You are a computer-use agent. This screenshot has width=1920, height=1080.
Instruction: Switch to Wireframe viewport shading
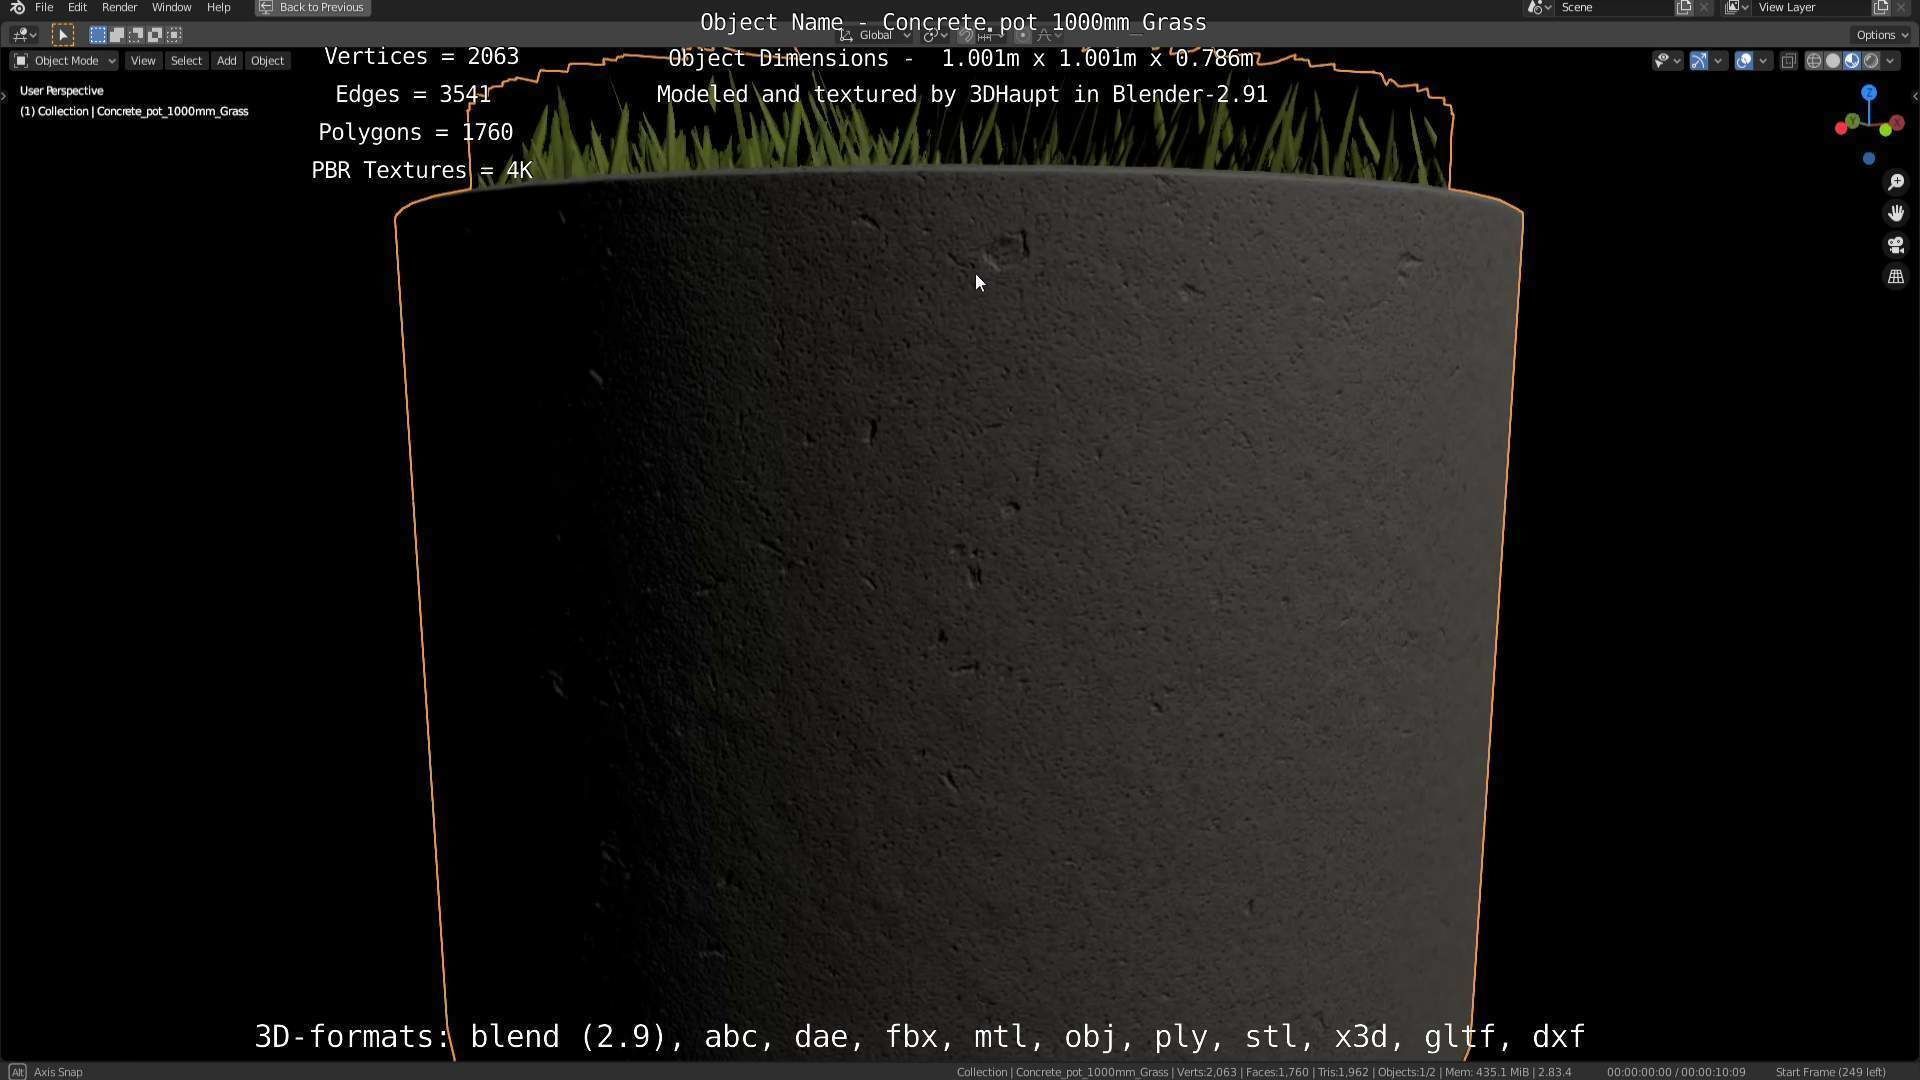(1813, 61)
